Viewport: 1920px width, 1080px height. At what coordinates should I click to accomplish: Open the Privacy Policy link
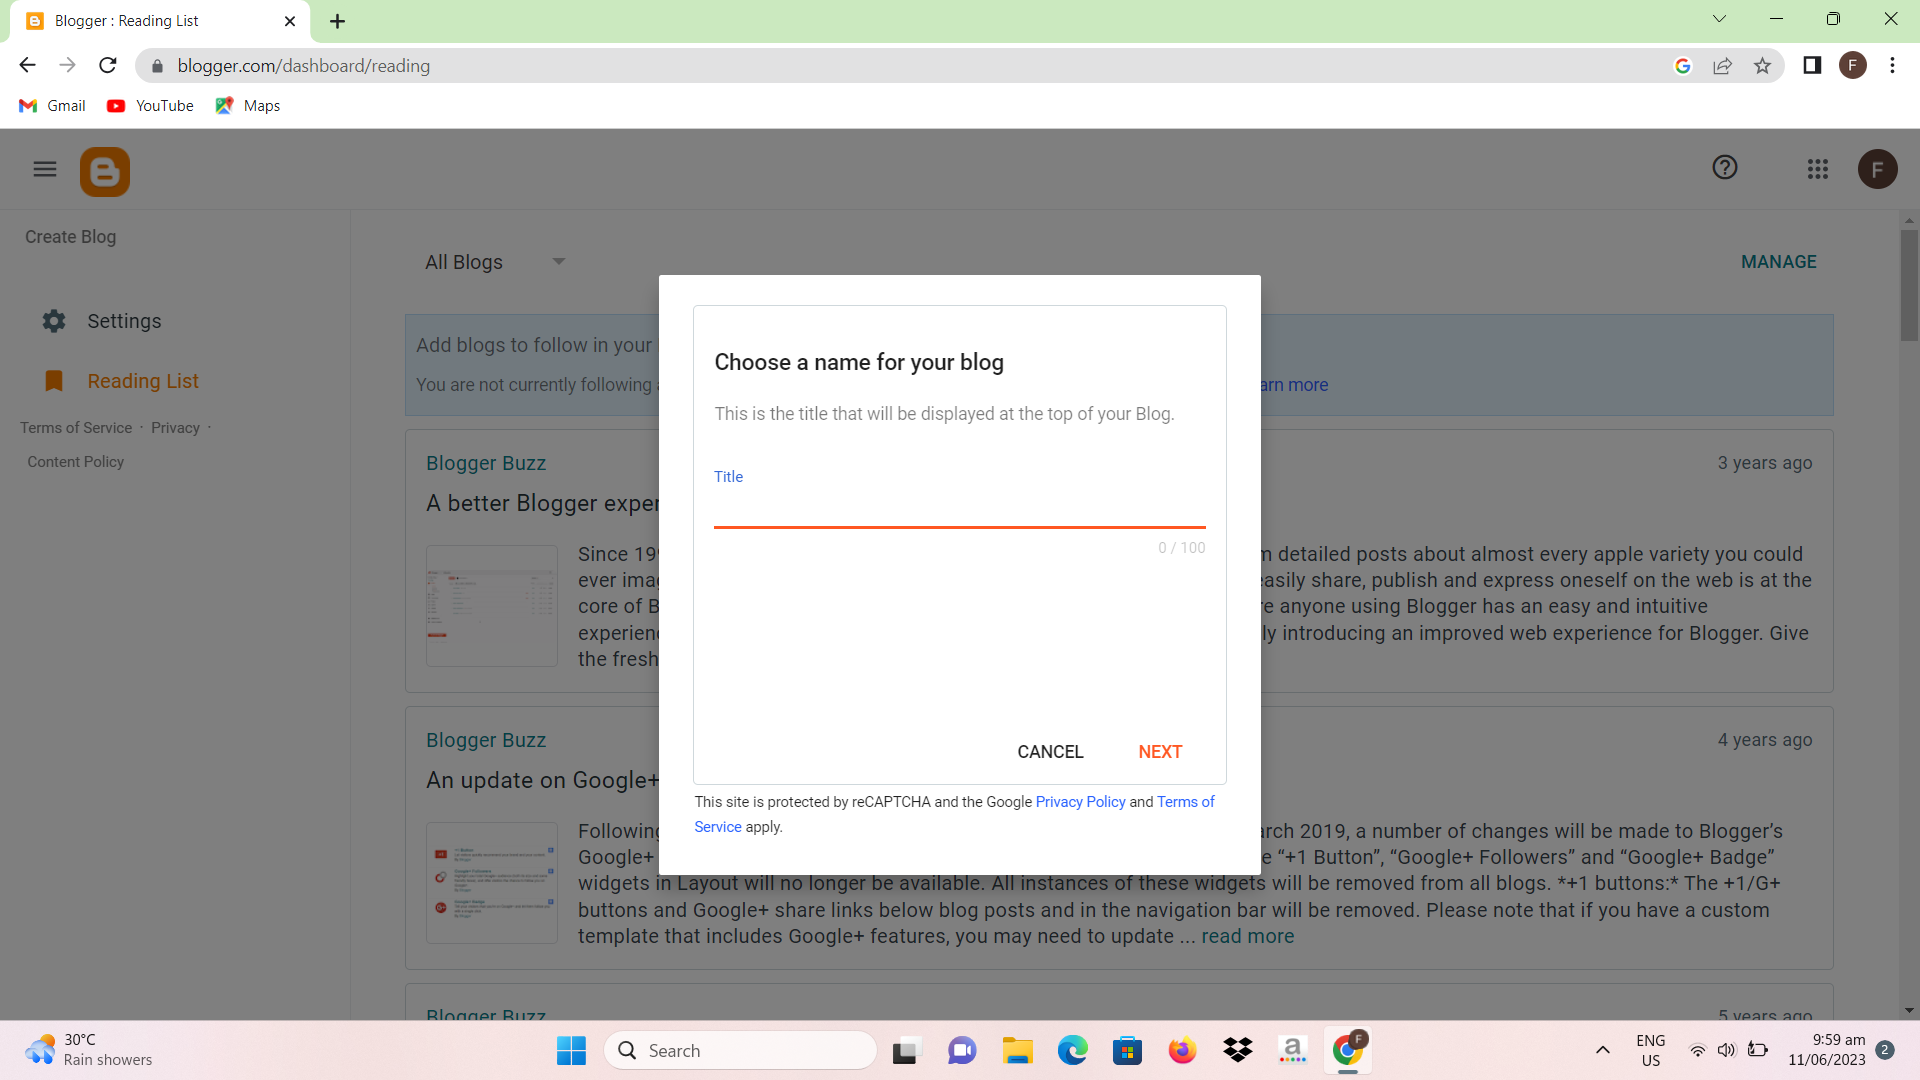(1080, 802)
